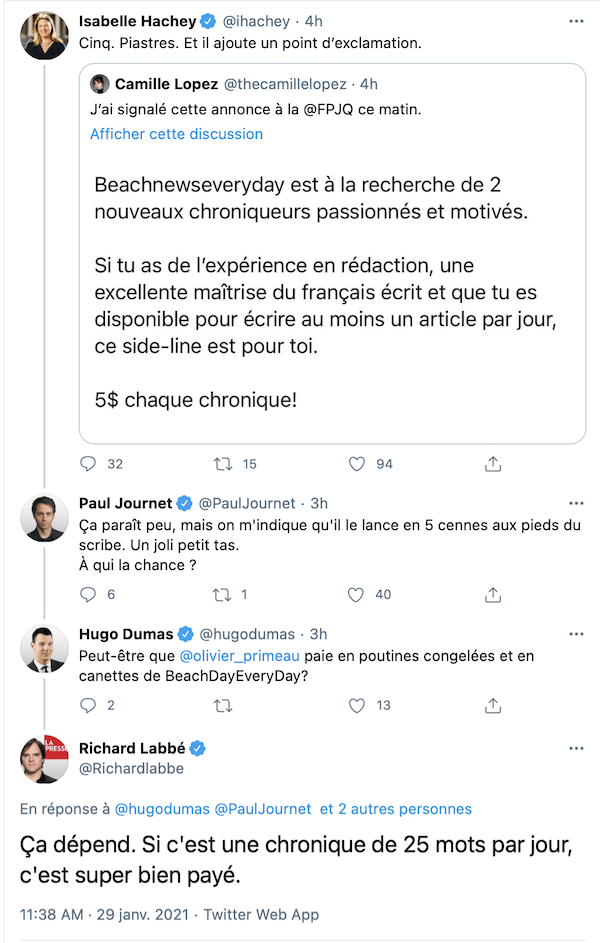Open more options for Isabelle Hachey's tweet
This screenshot has width=600, height=943.
click(576, 21)
